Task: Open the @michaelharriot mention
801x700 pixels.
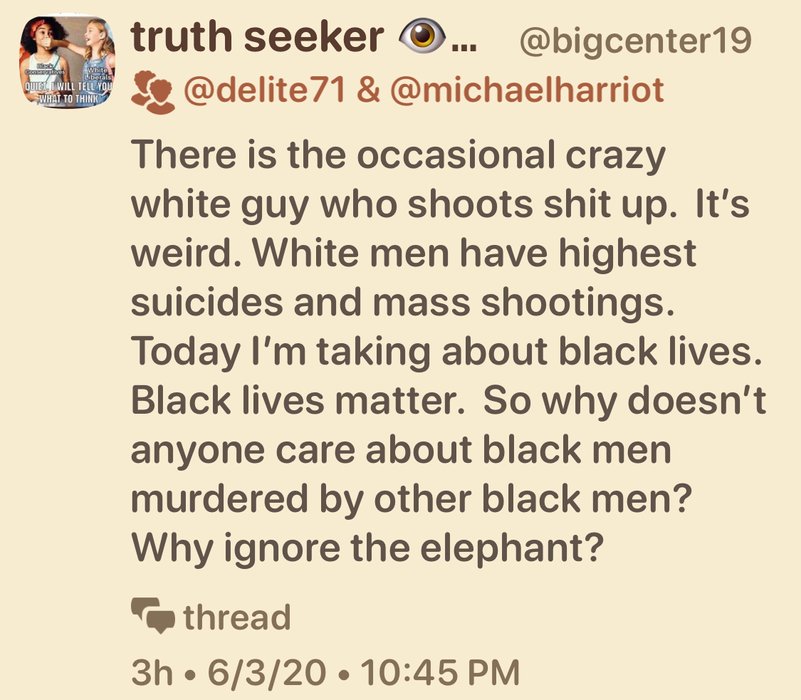Action: click(524, 90)
